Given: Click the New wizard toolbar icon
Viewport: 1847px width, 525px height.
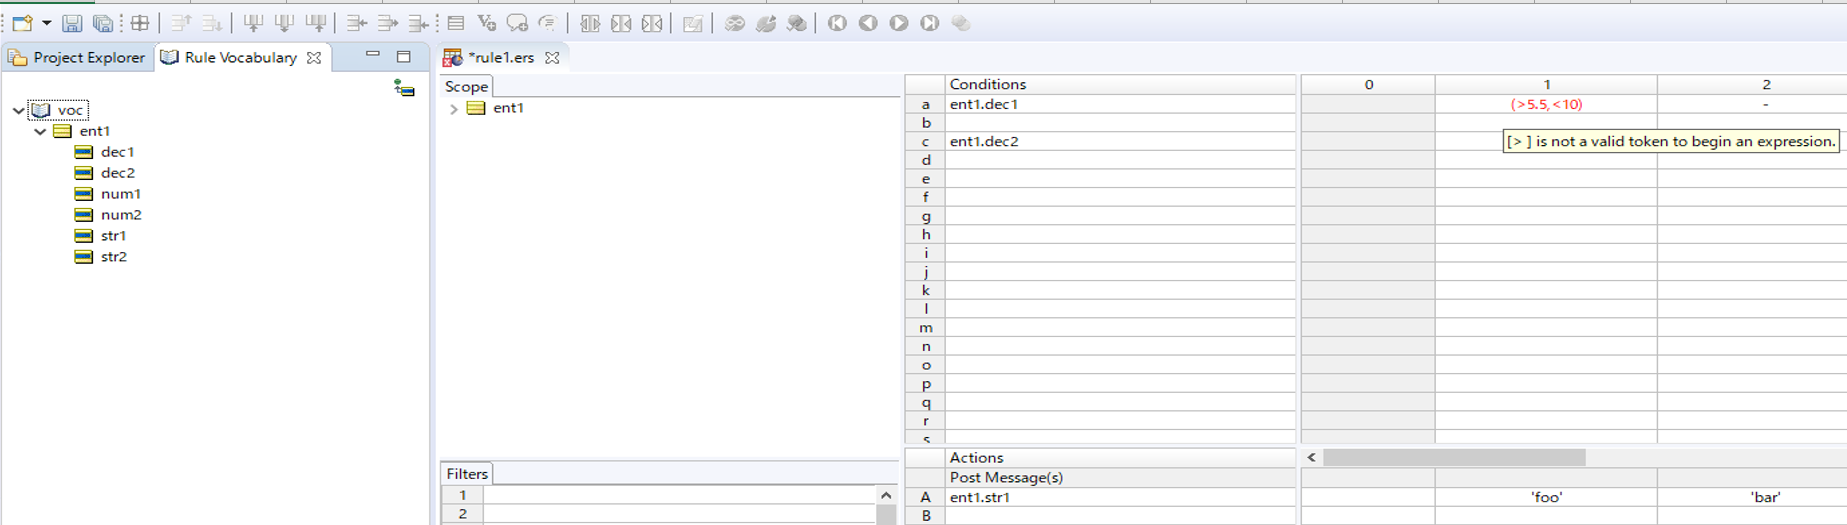Looking at the screenshot, I should (22, 23).
